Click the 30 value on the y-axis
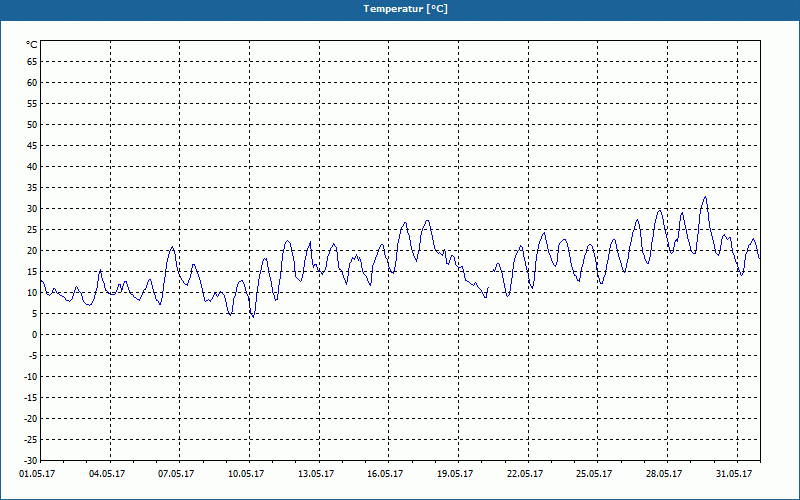800x500 pixels. point(32,209)
